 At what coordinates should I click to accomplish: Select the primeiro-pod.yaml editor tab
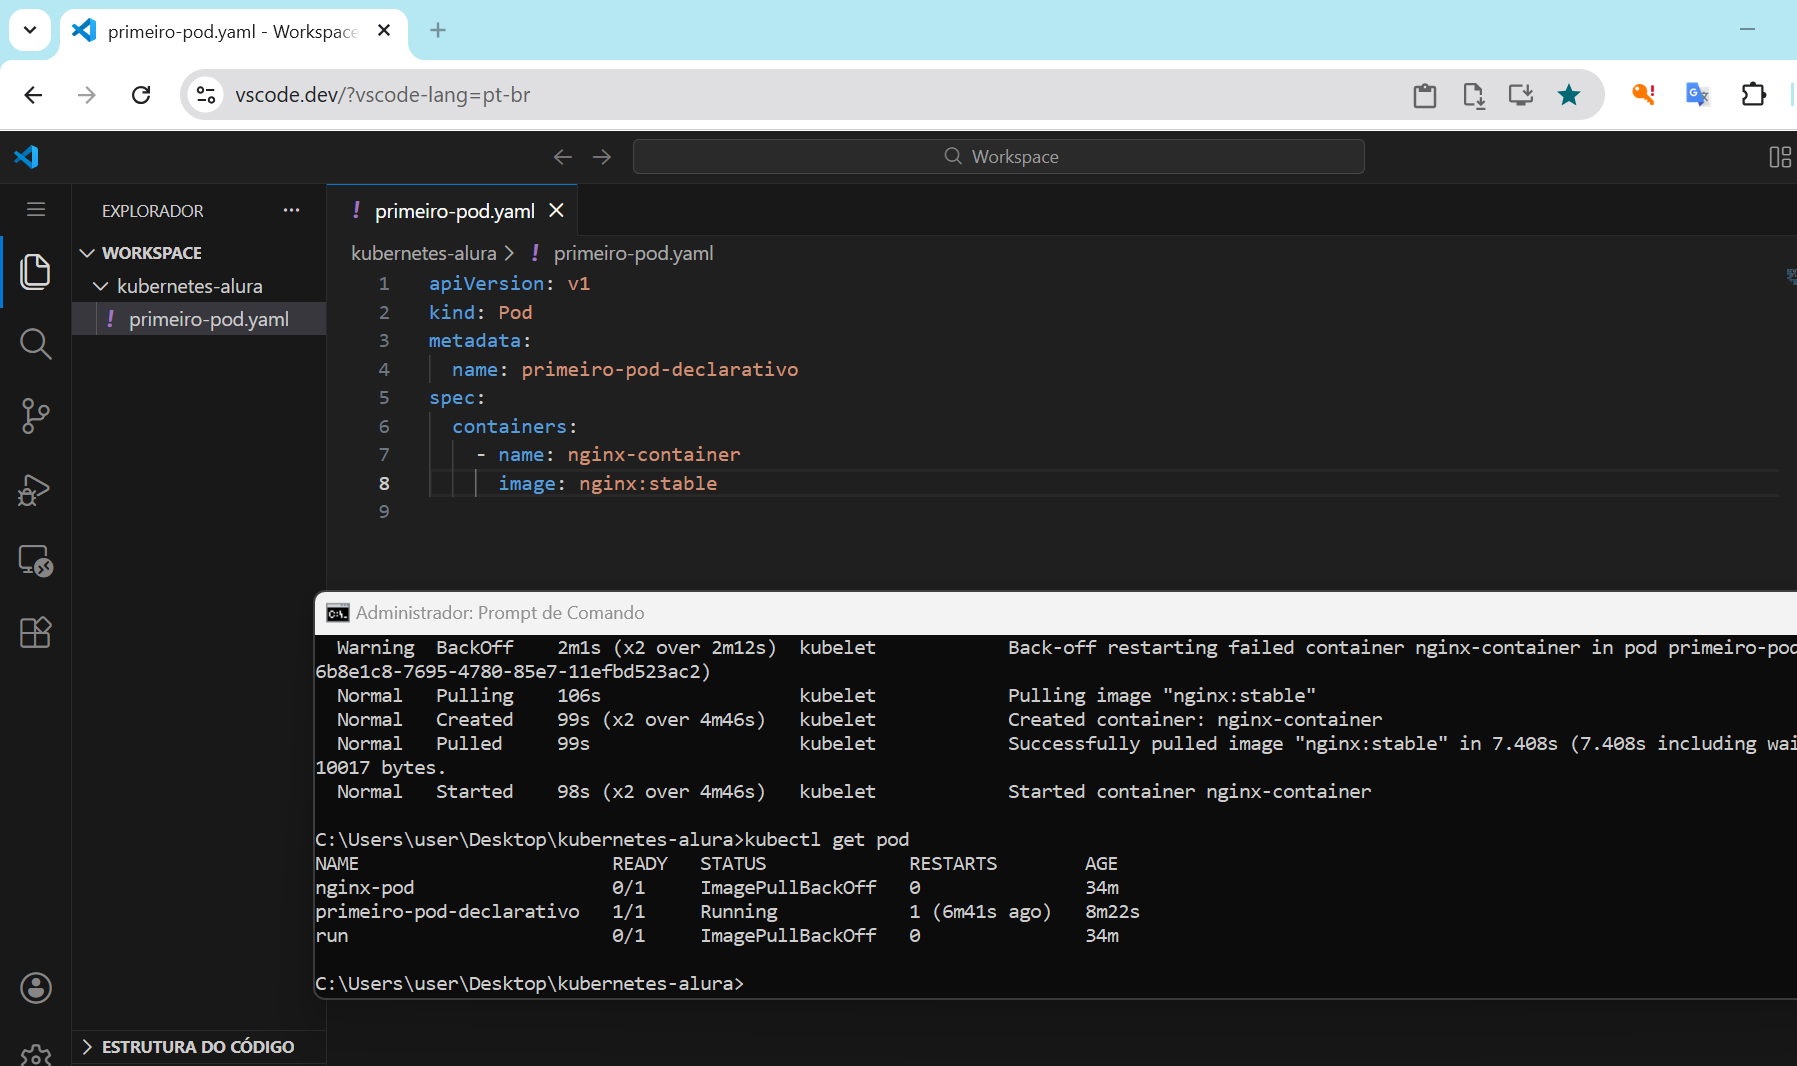pos(454,211)
